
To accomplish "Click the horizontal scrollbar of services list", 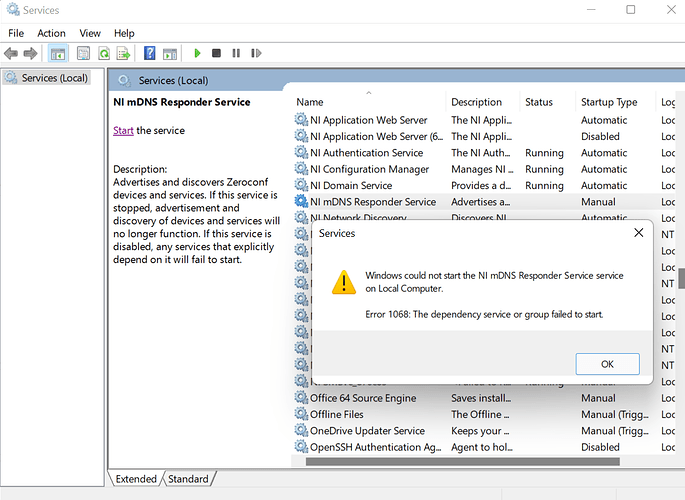I will (463, 462).
